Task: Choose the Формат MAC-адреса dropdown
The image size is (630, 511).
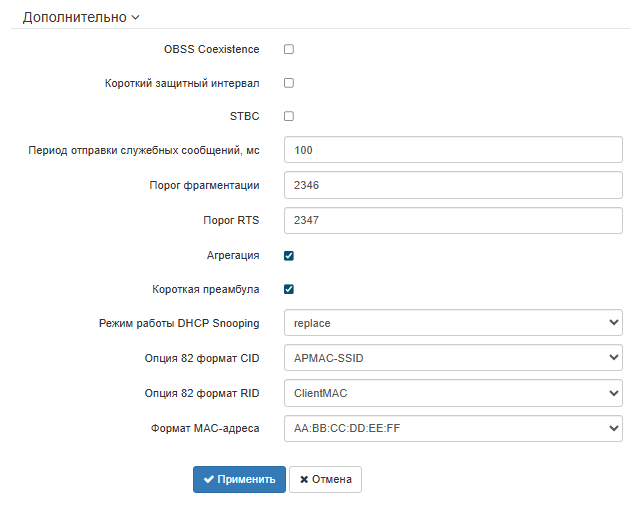Action: tap(453, 428)
